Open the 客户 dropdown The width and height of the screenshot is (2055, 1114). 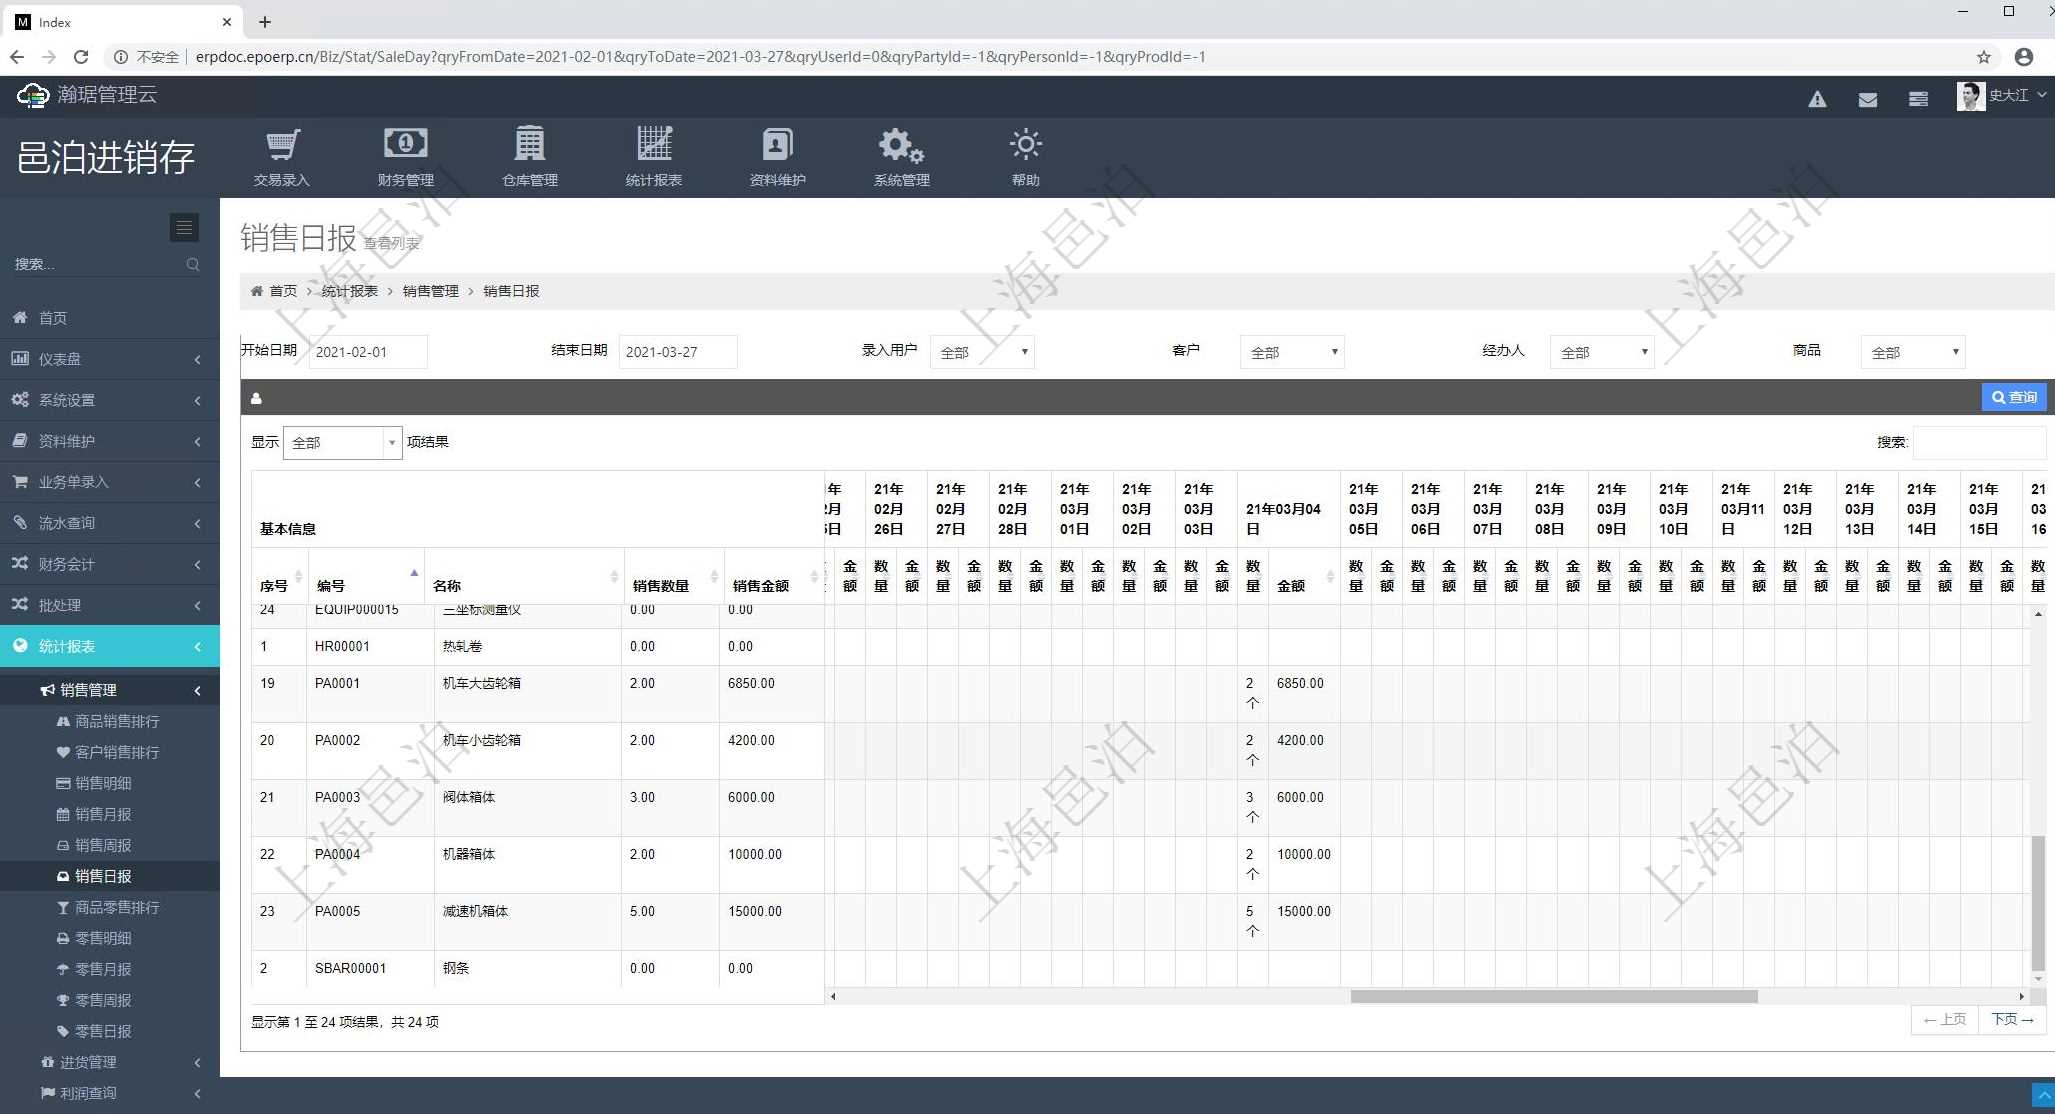coord(1292,352)
